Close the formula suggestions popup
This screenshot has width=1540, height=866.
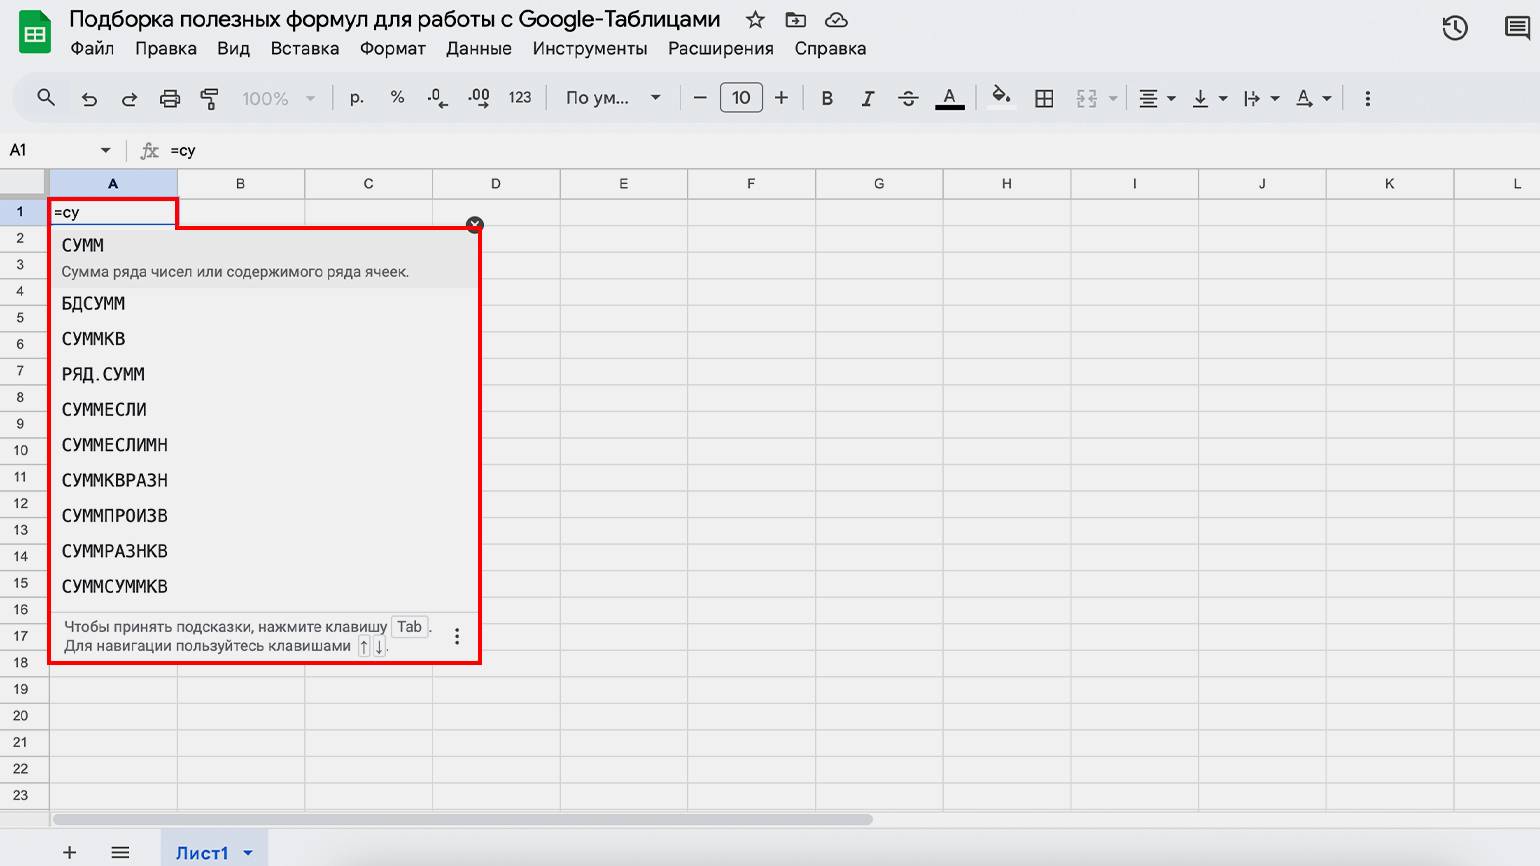pos(475,225)
